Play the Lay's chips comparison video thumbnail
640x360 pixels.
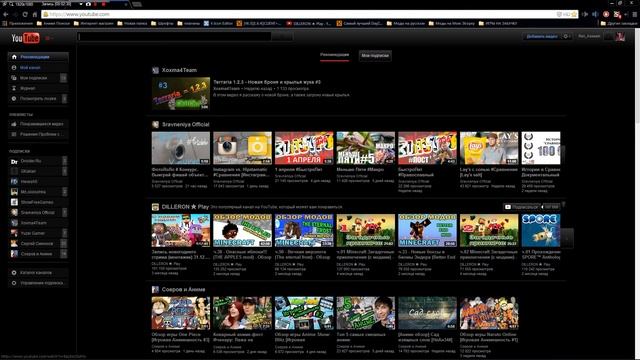coord(489,148)
